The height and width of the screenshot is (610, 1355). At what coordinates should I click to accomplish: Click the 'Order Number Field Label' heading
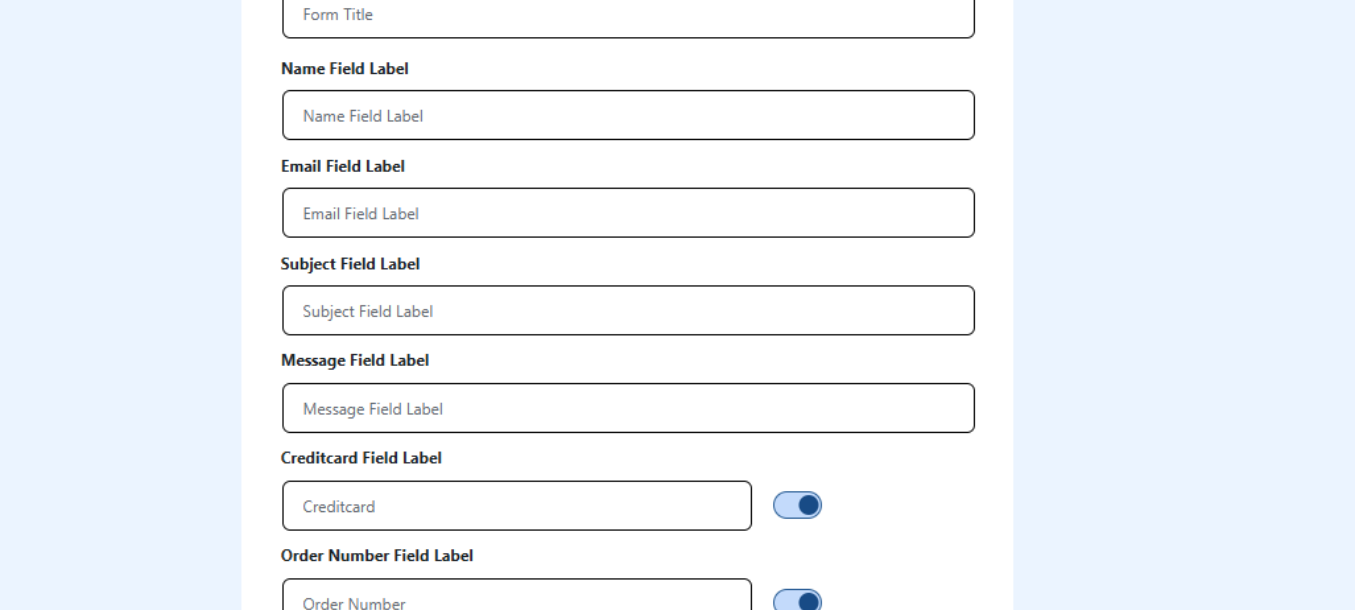pos(377,556)
